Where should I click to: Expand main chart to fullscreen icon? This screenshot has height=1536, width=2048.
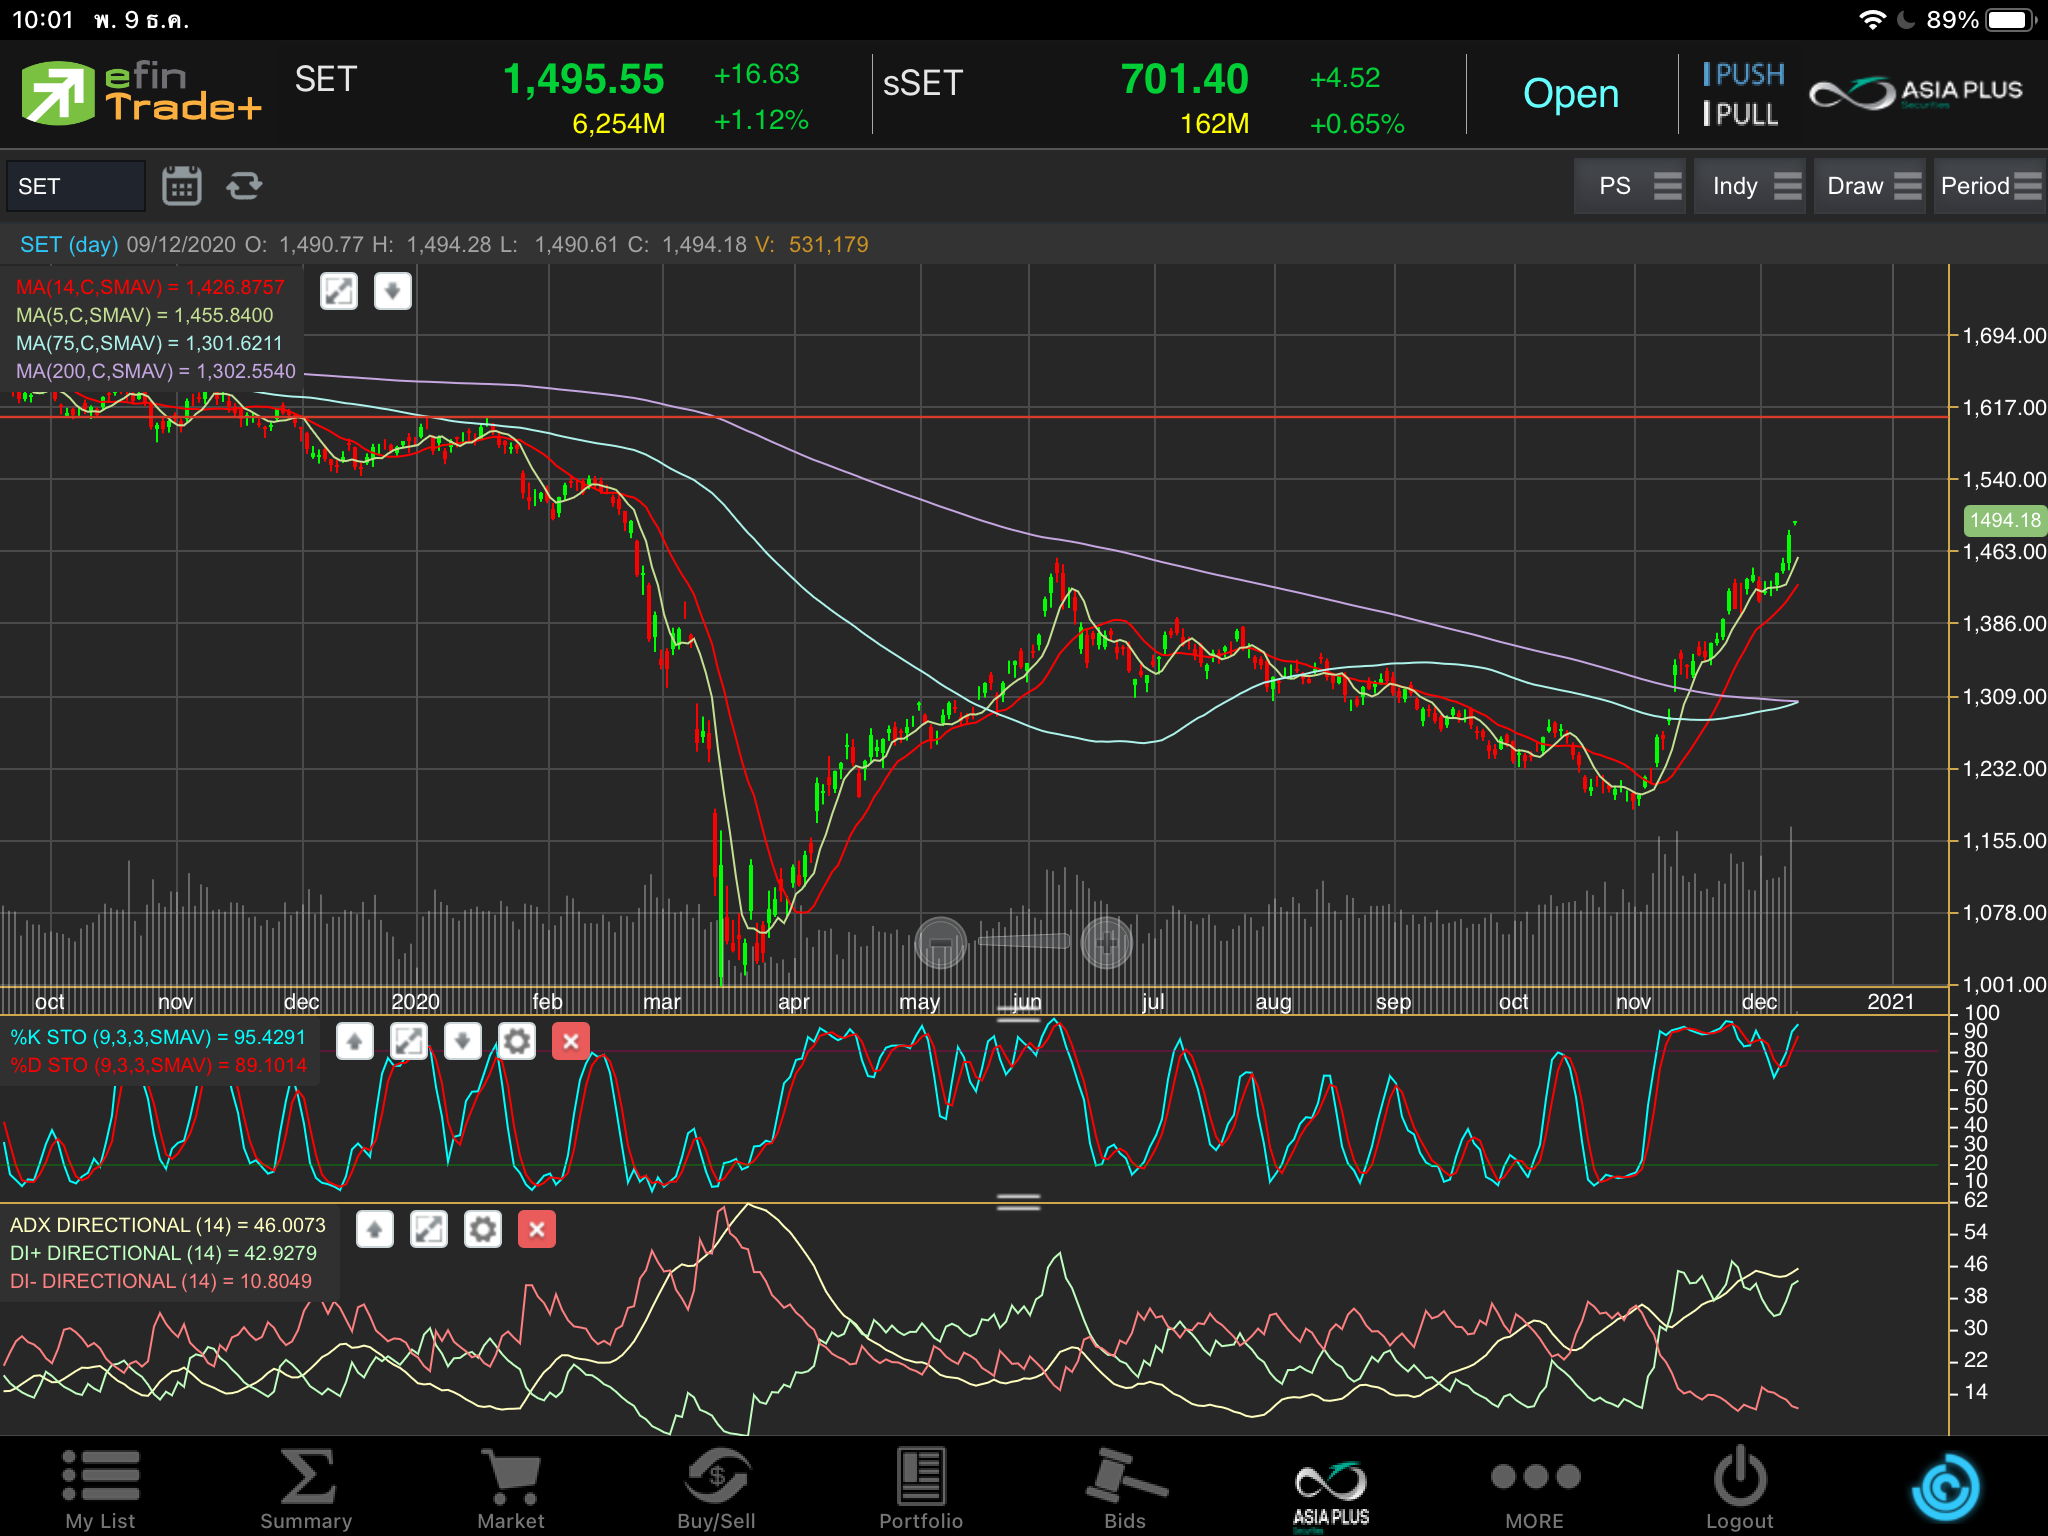[339, 292]
